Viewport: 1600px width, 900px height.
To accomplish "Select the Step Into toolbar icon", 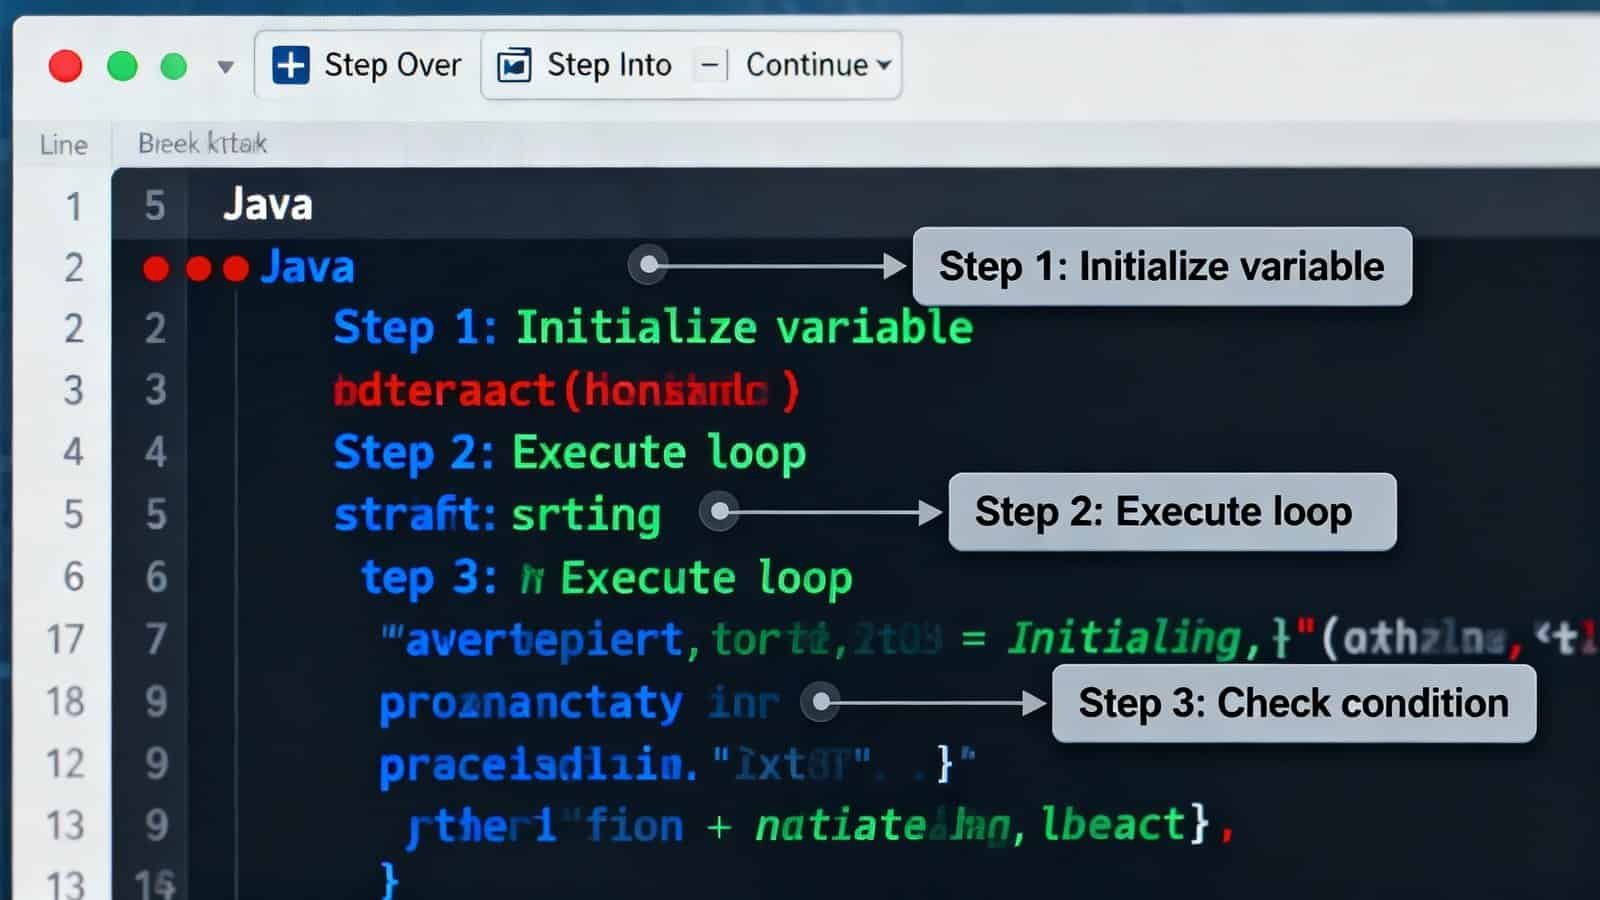I will click(515, 64).
